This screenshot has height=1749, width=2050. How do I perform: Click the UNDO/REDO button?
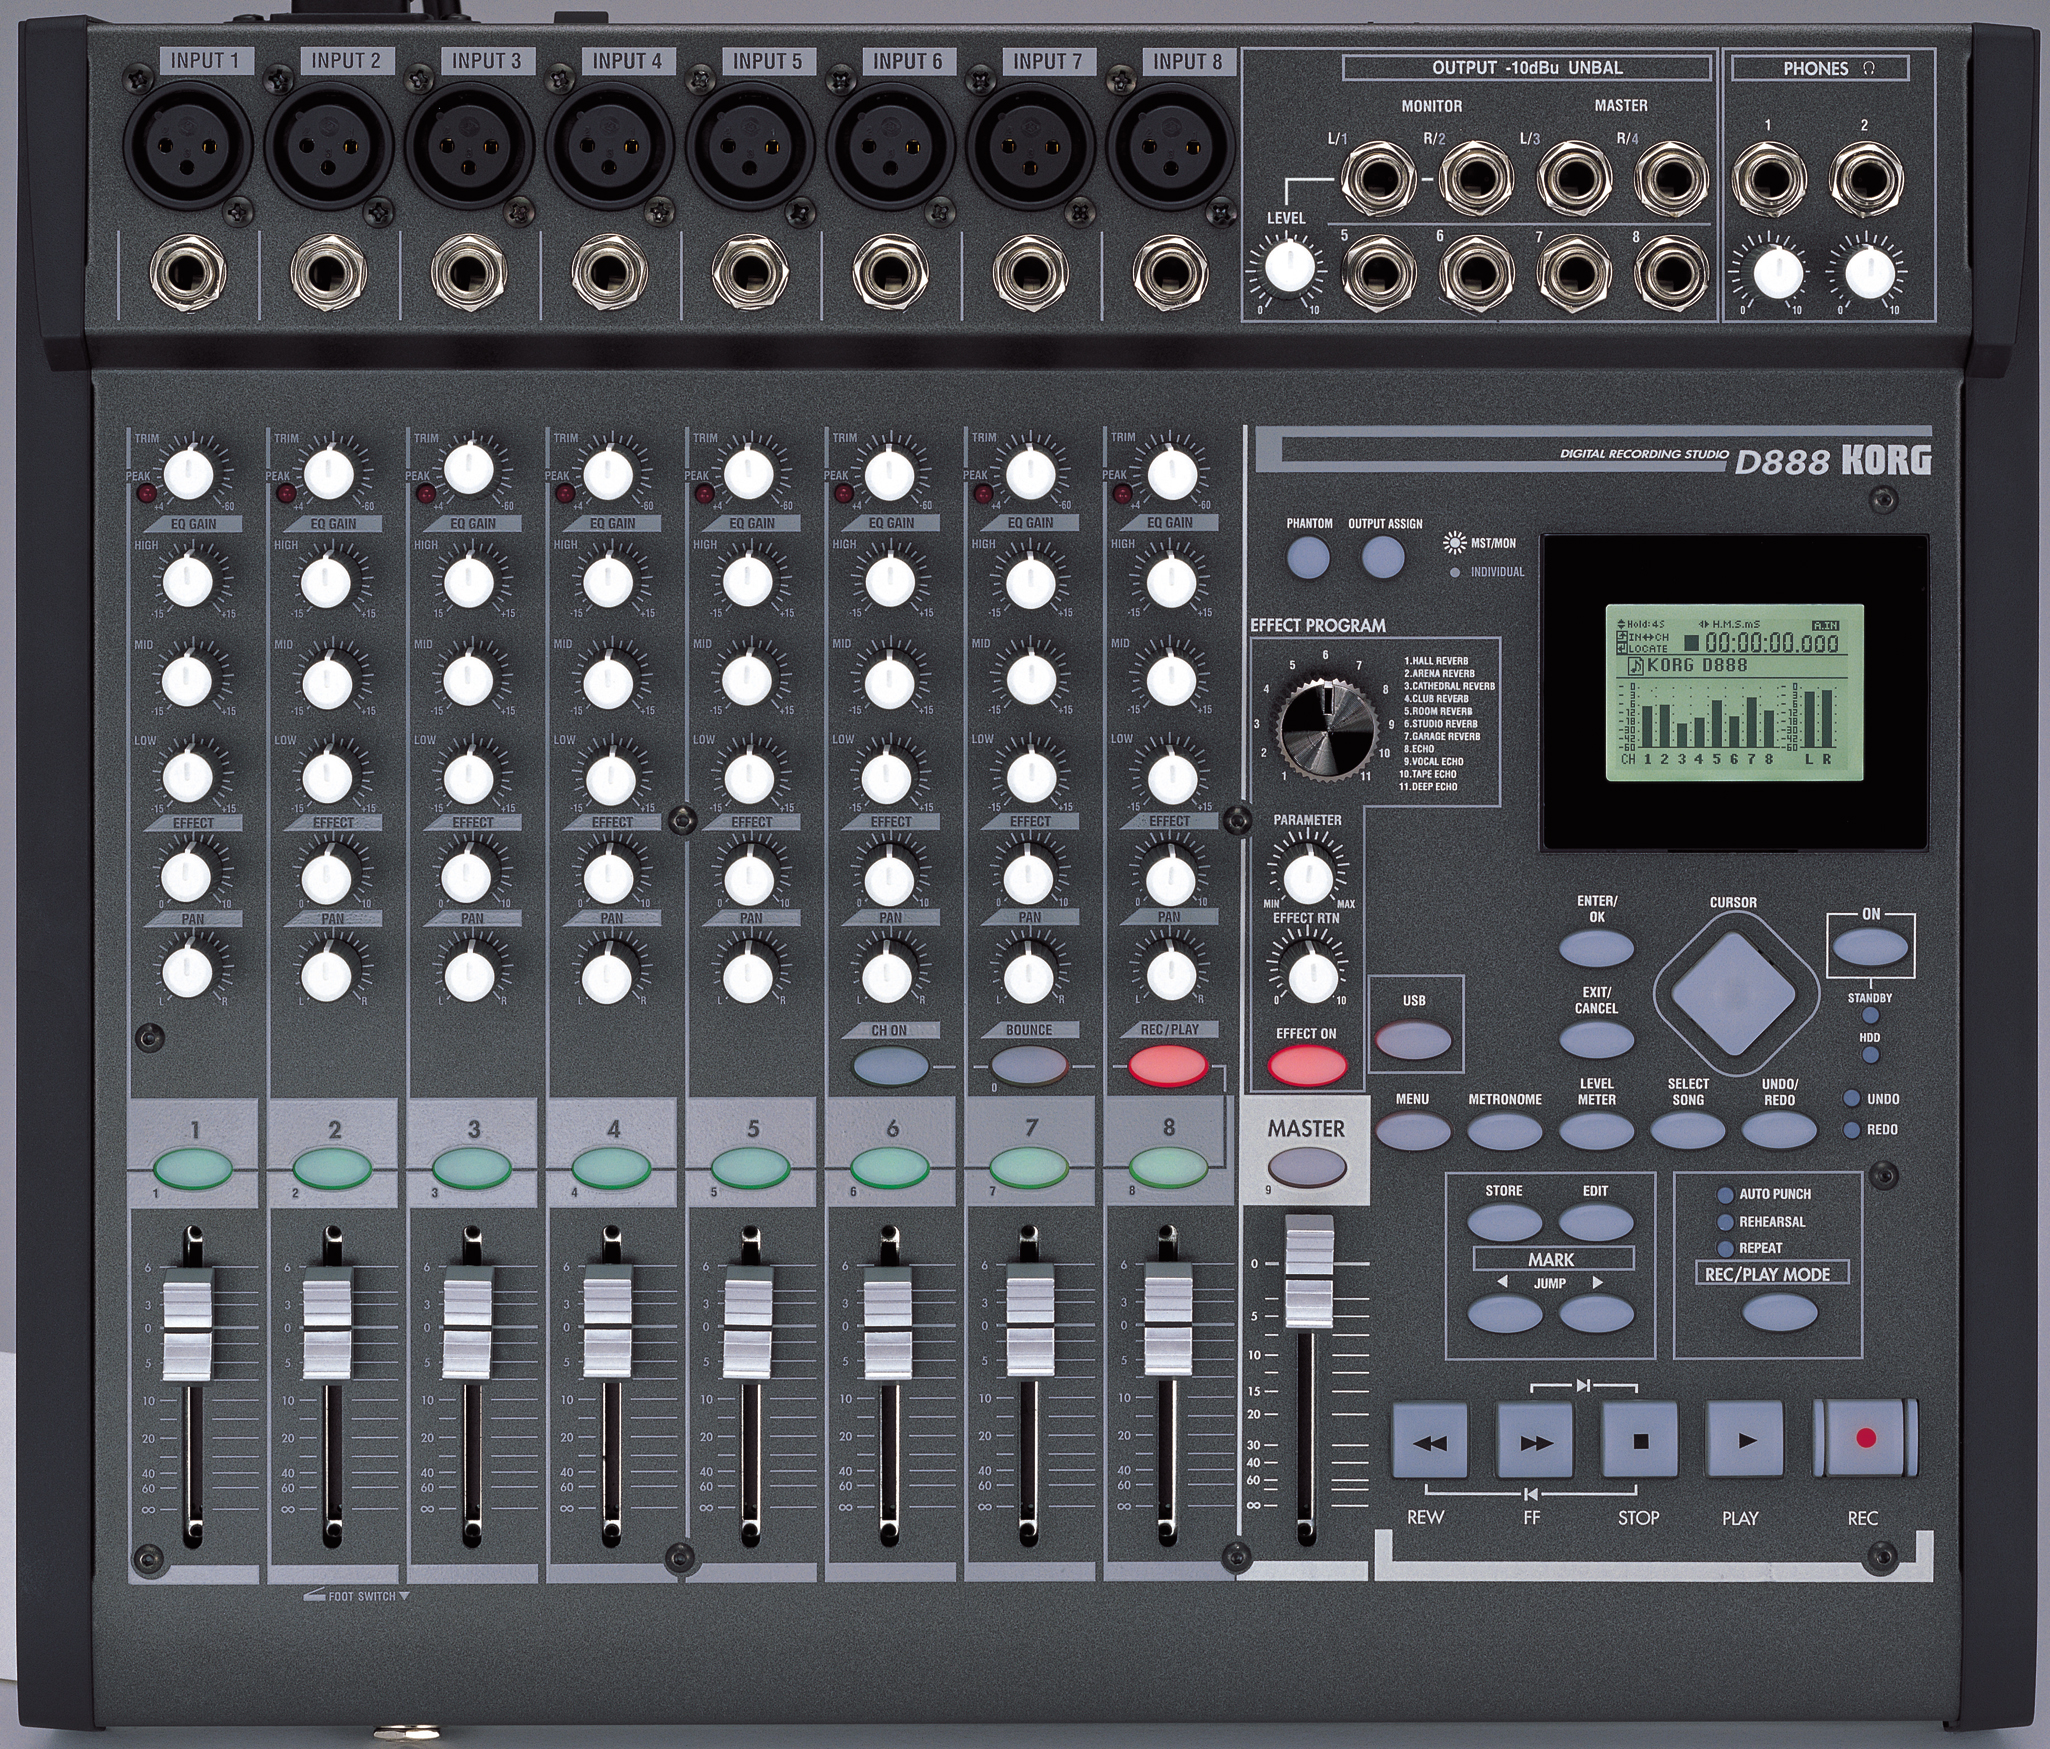tap(1780, 1131)
